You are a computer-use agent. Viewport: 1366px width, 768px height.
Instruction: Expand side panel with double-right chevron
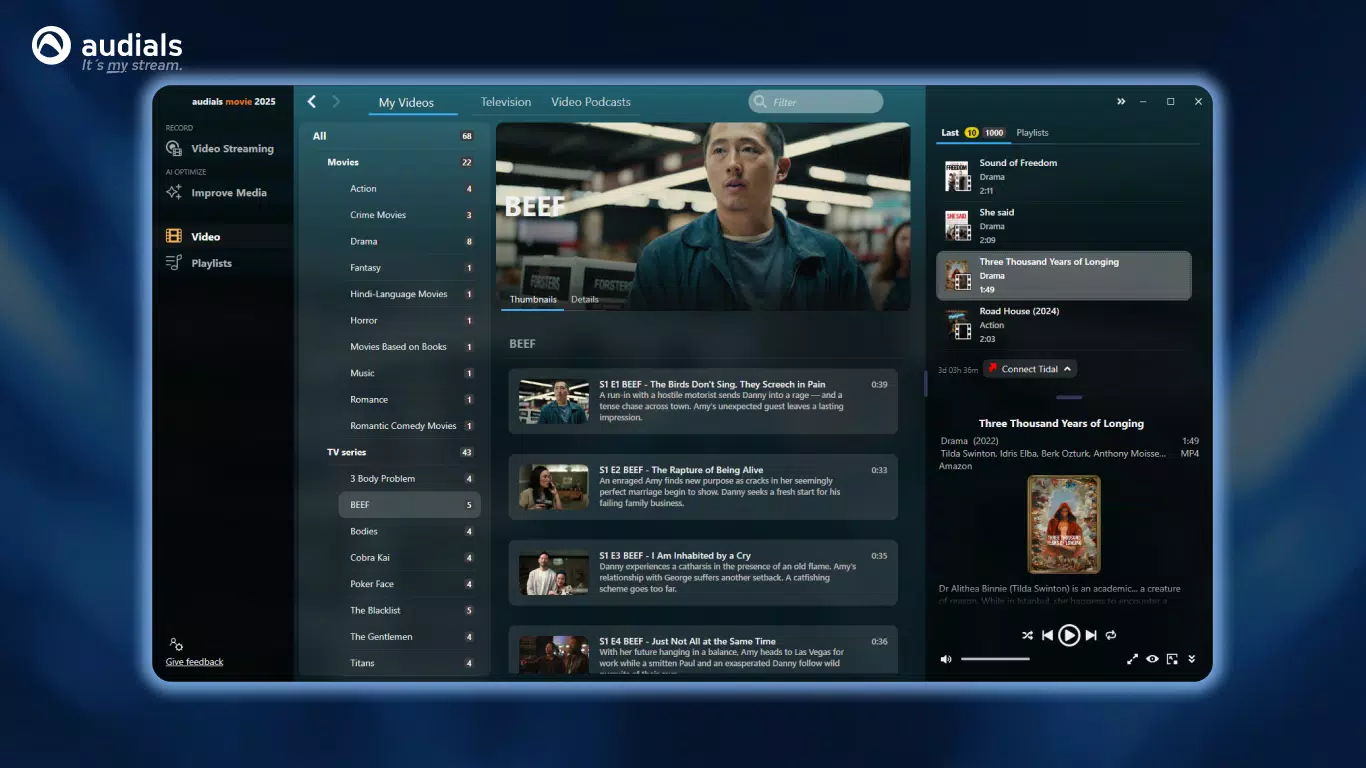tap(1121, 101)
